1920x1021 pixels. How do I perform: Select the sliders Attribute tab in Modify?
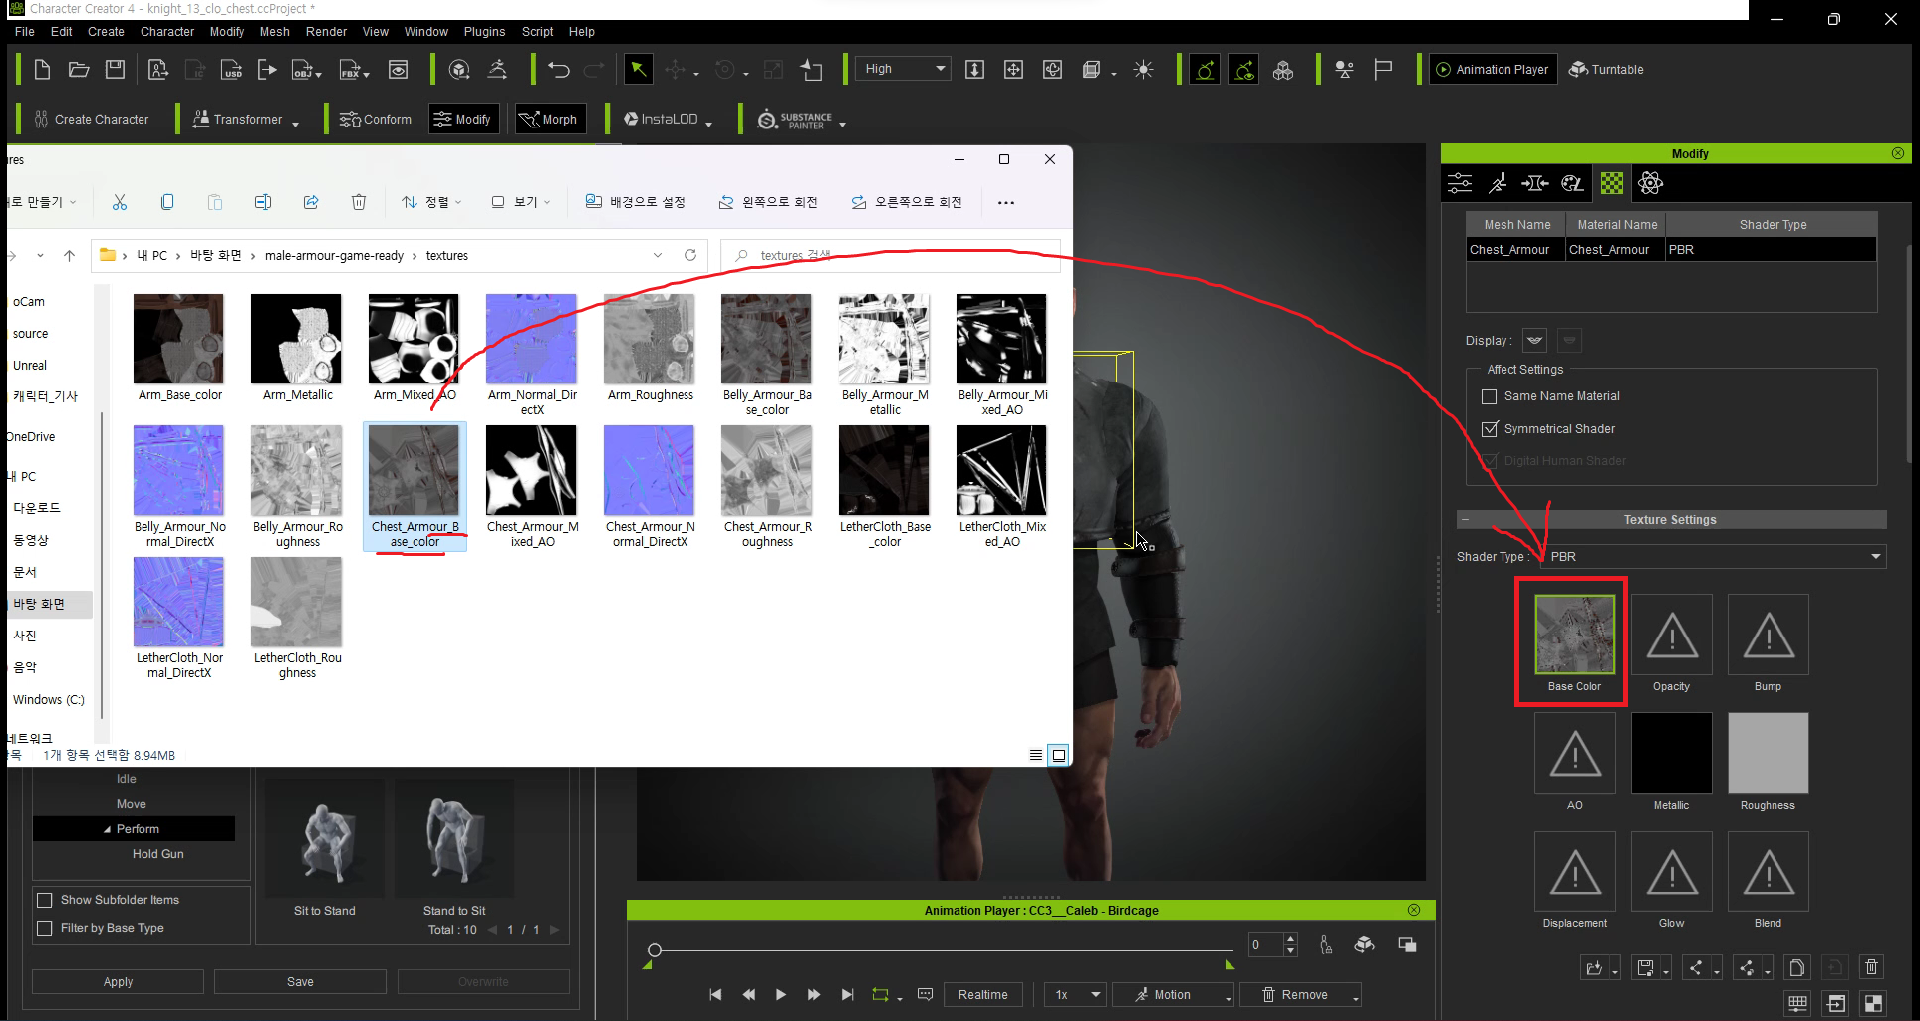[x=1460, y=183]
